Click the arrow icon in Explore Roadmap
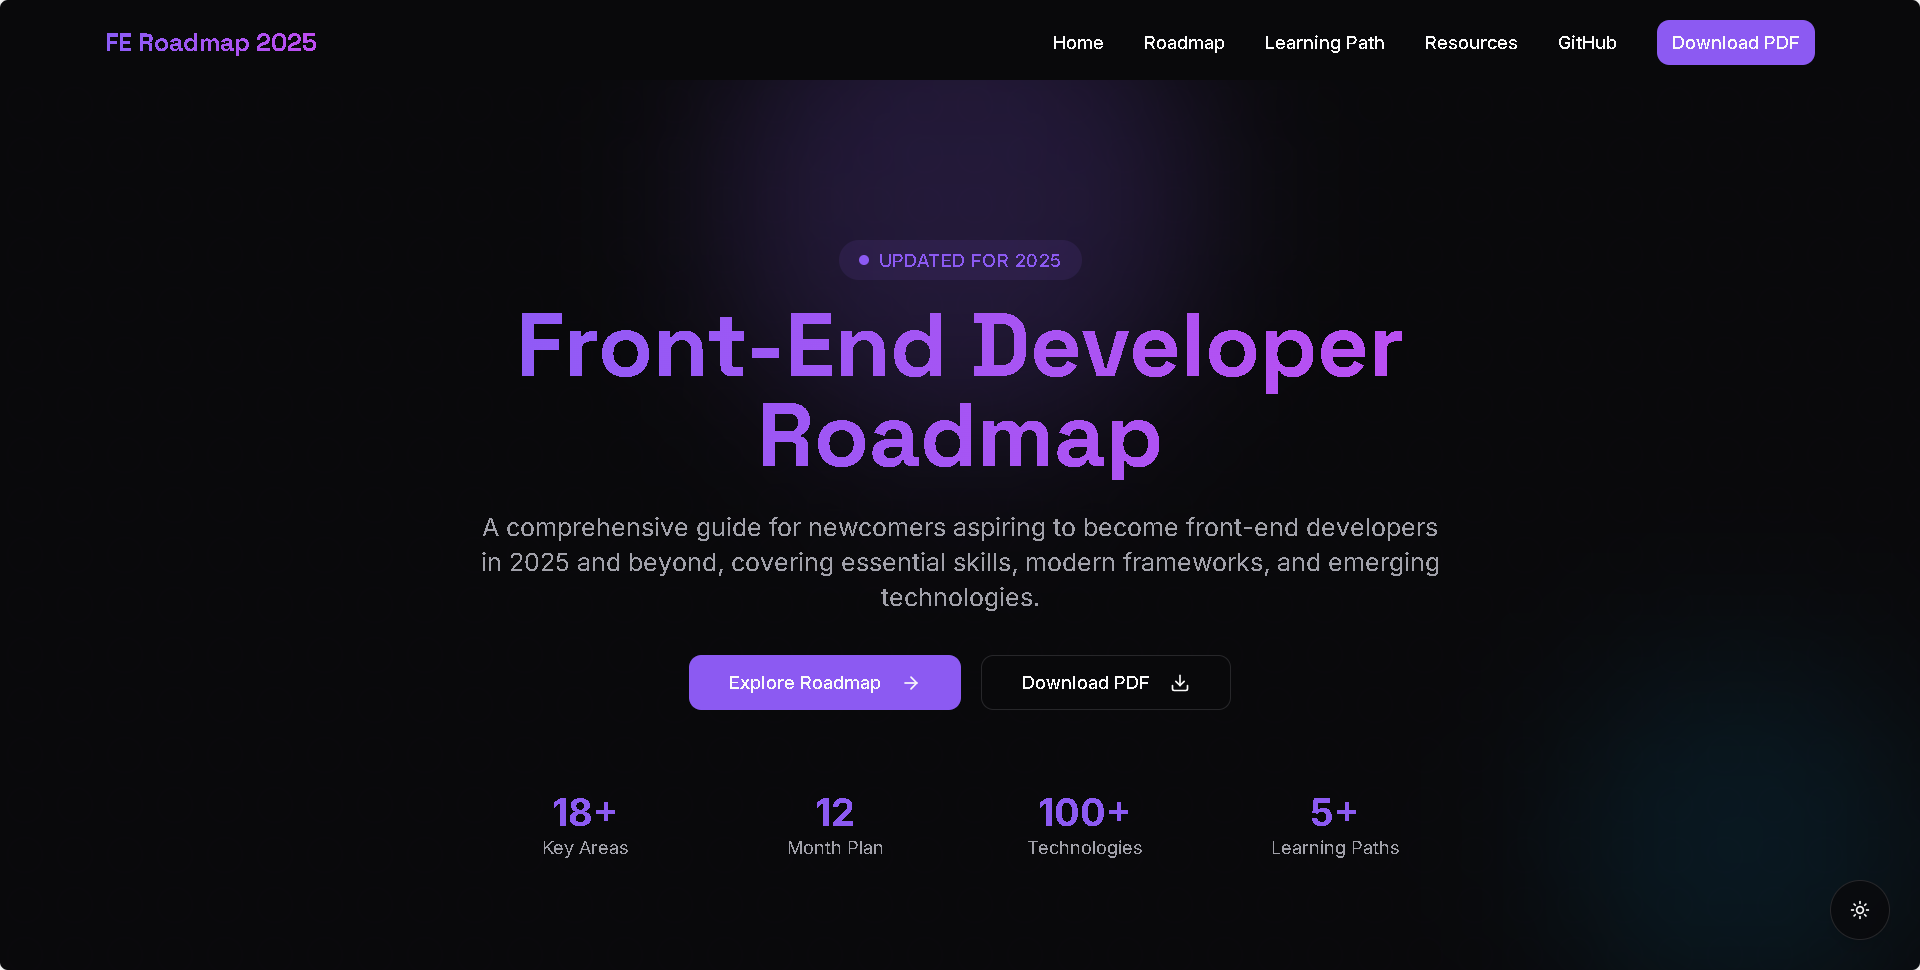Viewport: 1920px width, 970px height. 911,683
